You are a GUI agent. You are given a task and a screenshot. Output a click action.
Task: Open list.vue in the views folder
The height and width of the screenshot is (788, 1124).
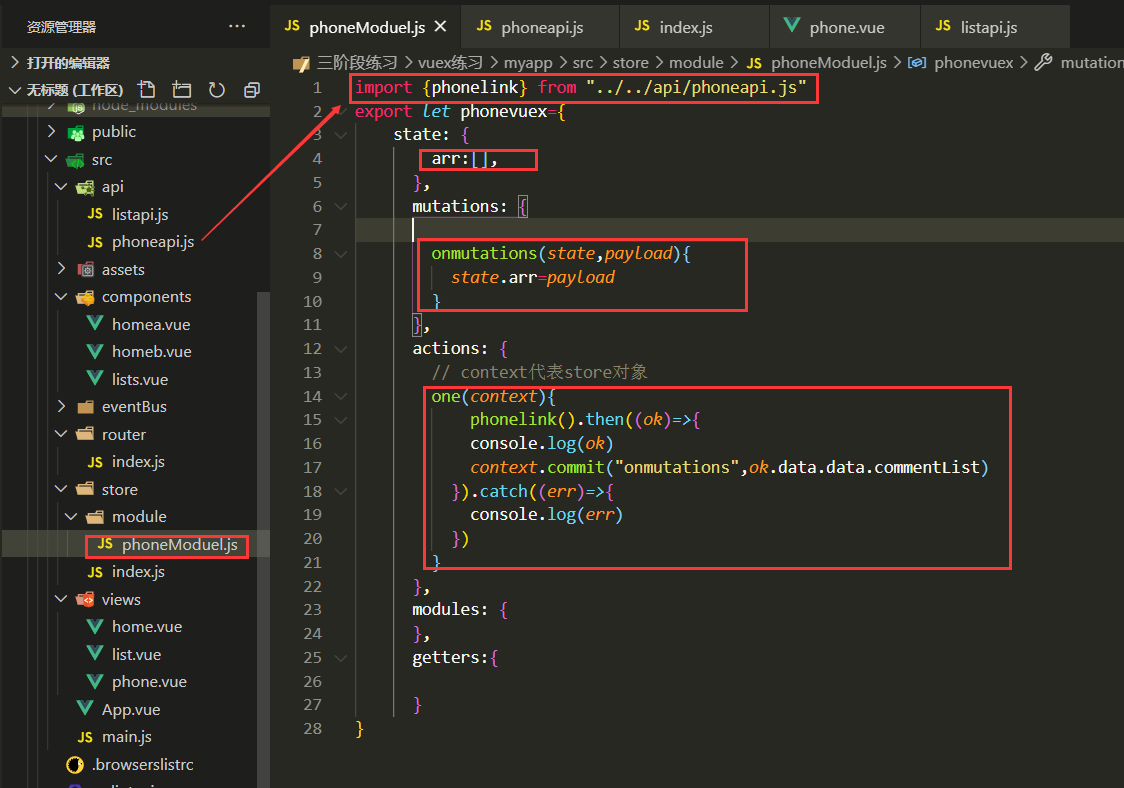point(136,654)
